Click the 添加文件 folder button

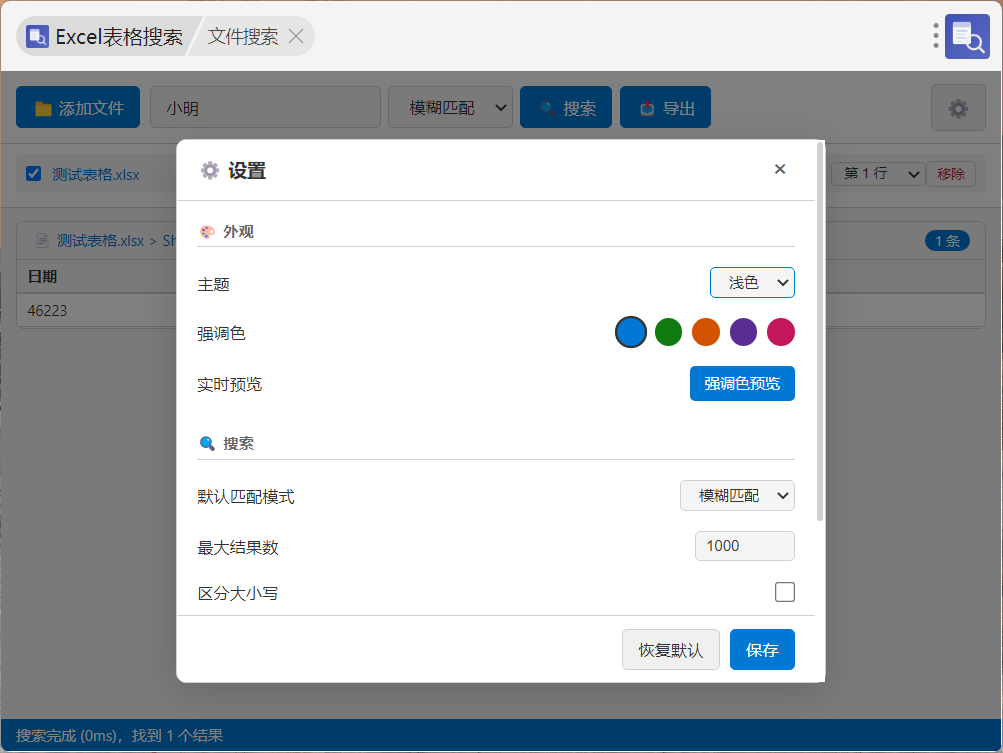pos(78,107)
